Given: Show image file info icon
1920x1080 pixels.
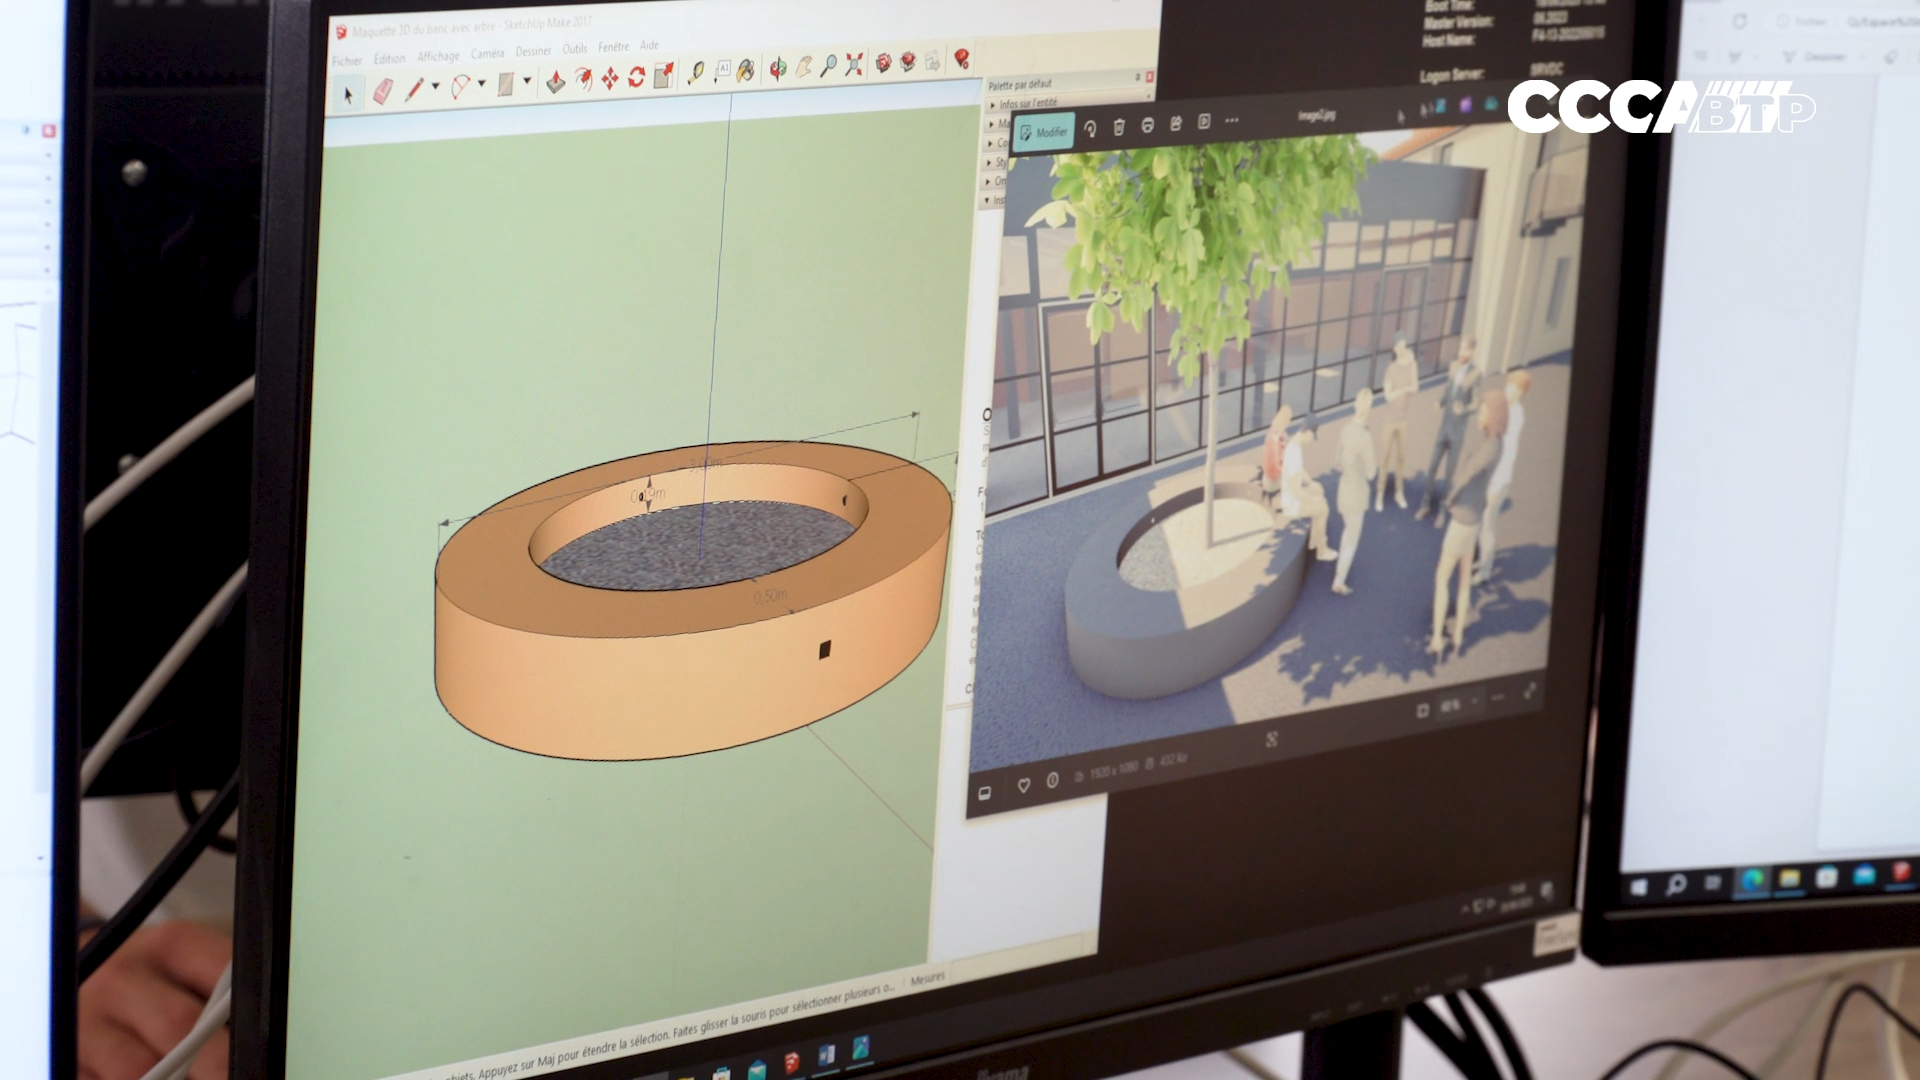Looking at the screenshot, I should tap(1052, 780).
